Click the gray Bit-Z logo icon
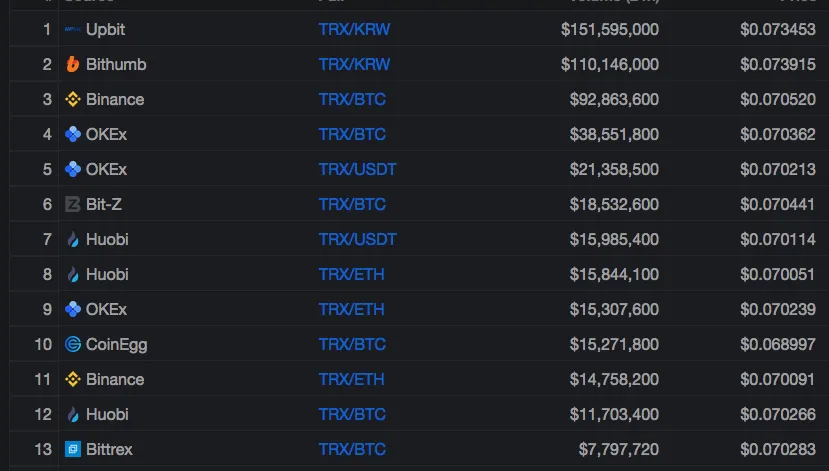 click(x=72, y=204)
